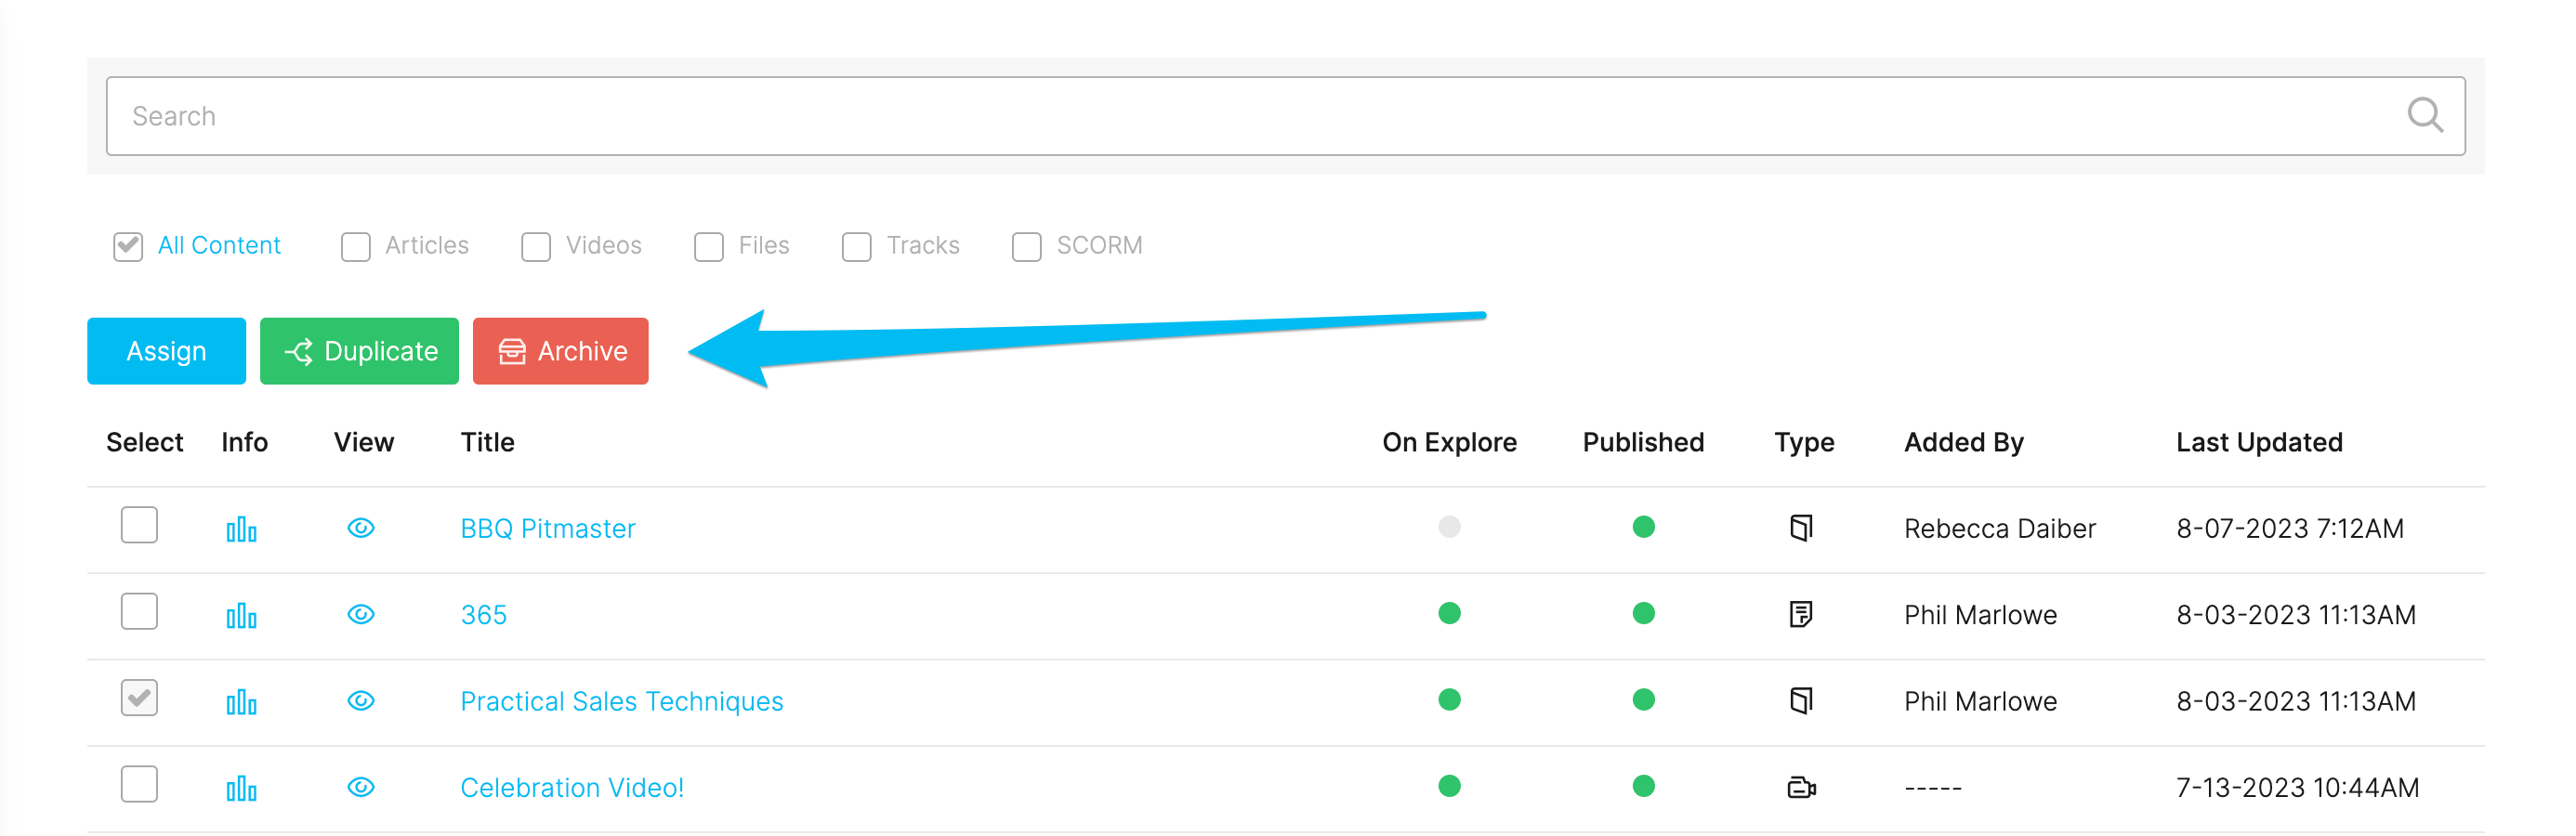2576x836 pixels.
Task: Open the 365 title link
Action: click(483, 614)
